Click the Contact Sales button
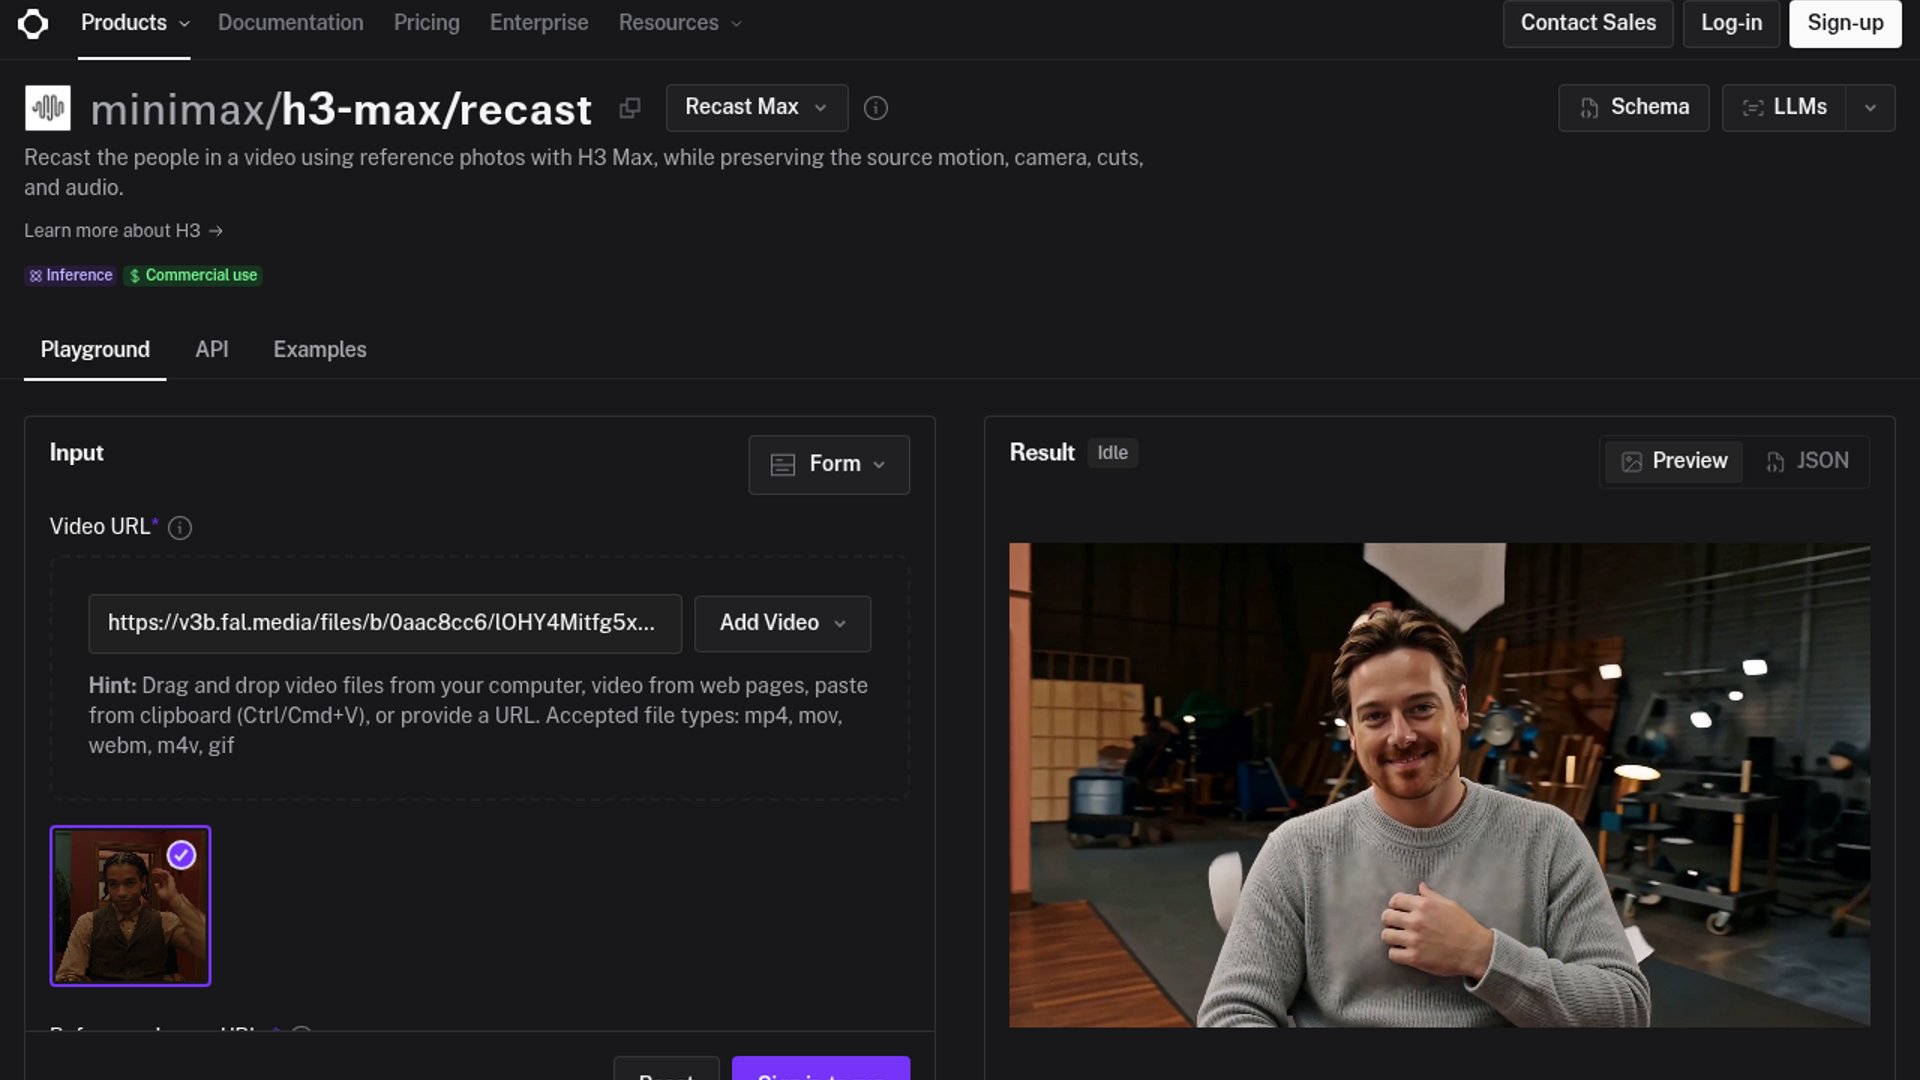The width and height of the screenshot is (1920, 1080). [x=1588, y=23]
